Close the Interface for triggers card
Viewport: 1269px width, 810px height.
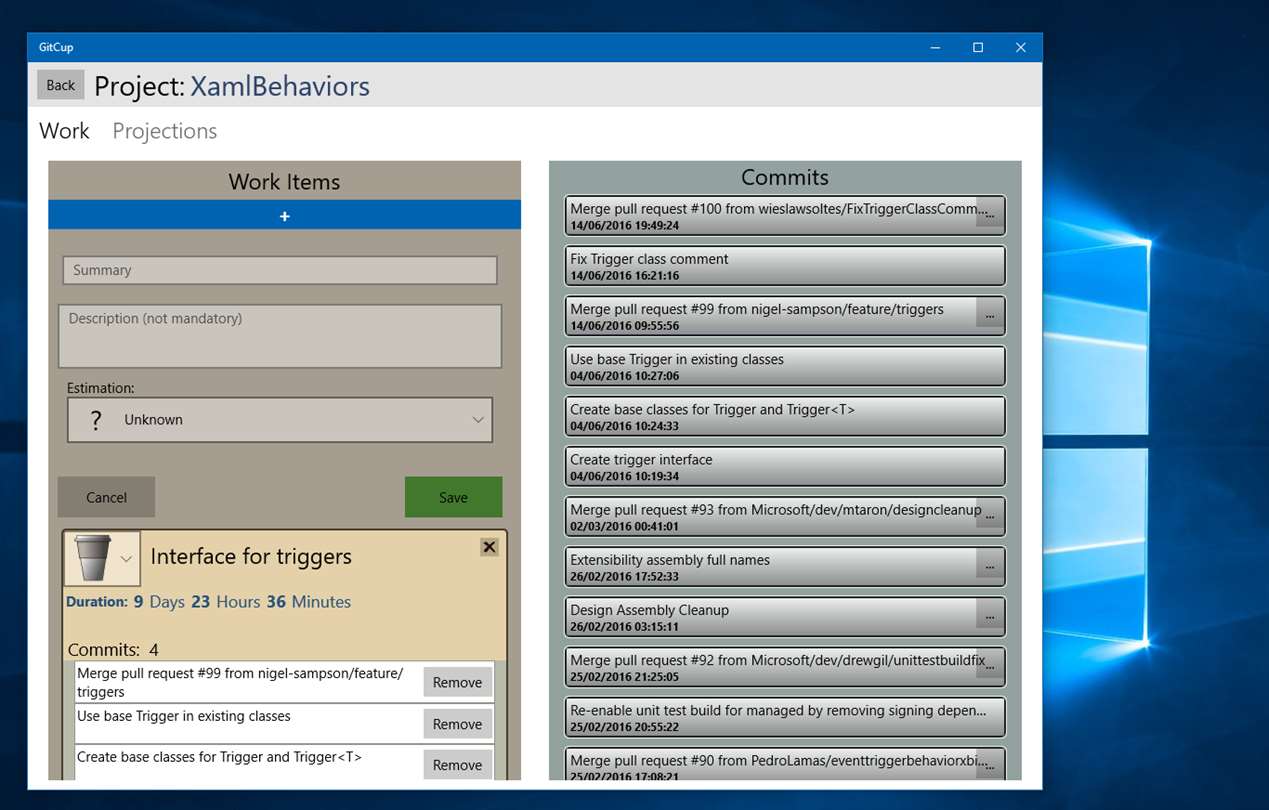coord(489,547)
